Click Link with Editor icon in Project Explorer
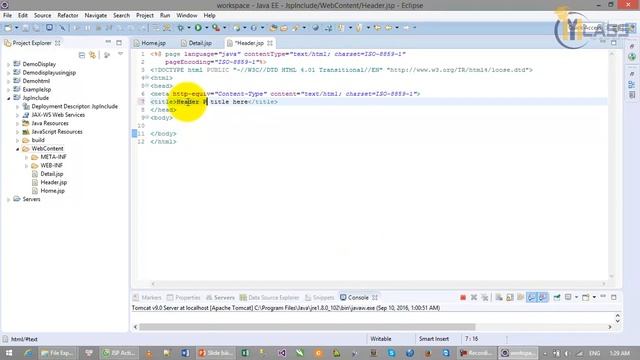Viewport: 640px width, 360px height. 93,55
